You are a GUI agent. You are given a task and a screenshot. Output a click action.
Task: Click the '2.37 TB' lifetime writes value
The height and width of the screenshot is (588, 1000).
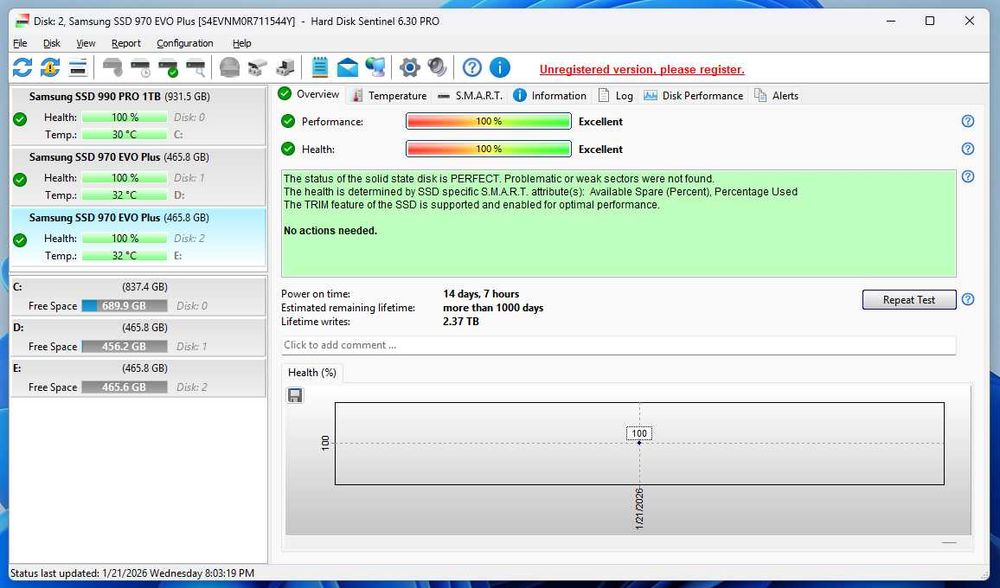tap(460, 321)
